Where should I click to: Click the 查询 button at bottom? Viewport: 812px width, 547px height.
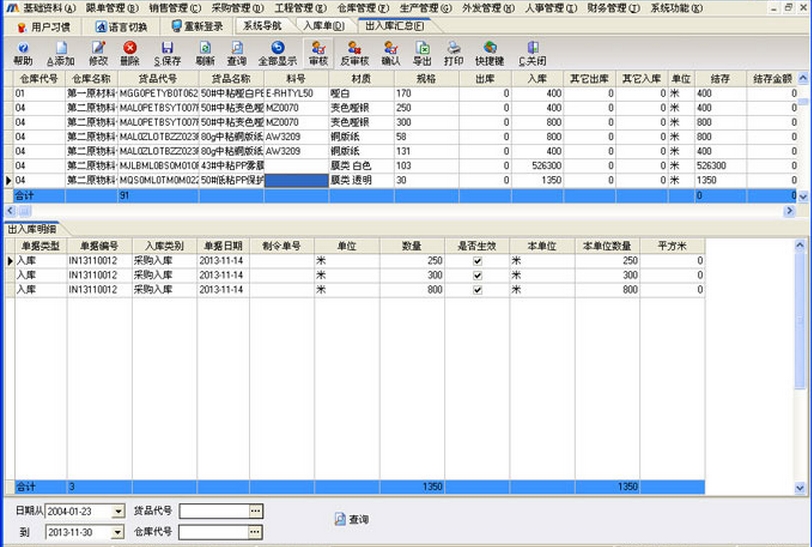point(352,520)
